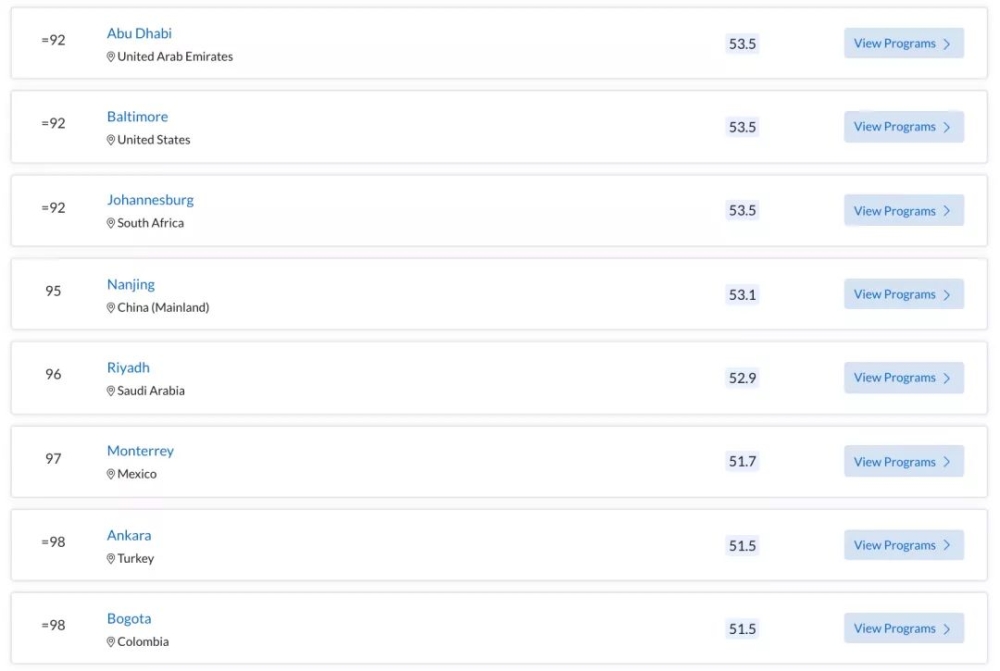
Task: Open the Nanjing link
Action: click(x=131, y=284)
